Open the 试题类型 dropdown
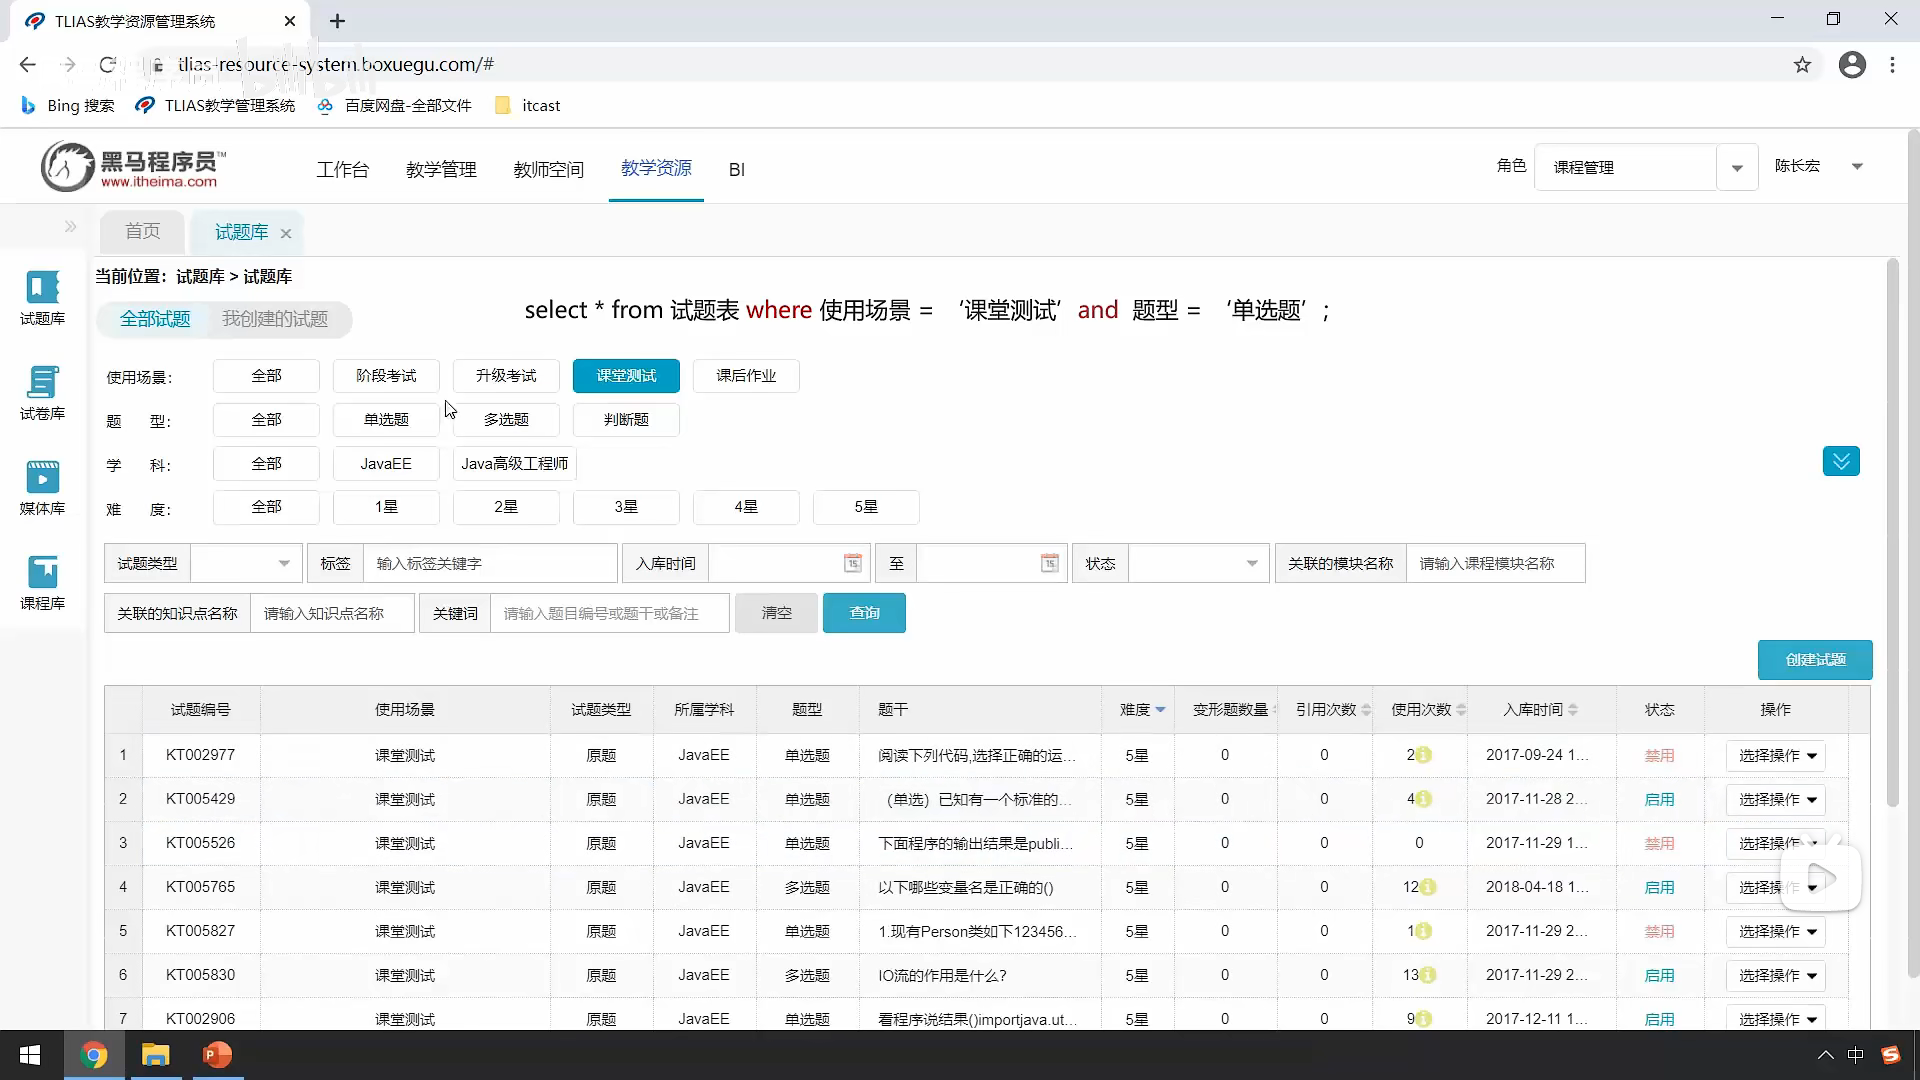The image size is (1920, 1080). coord(246,563)
